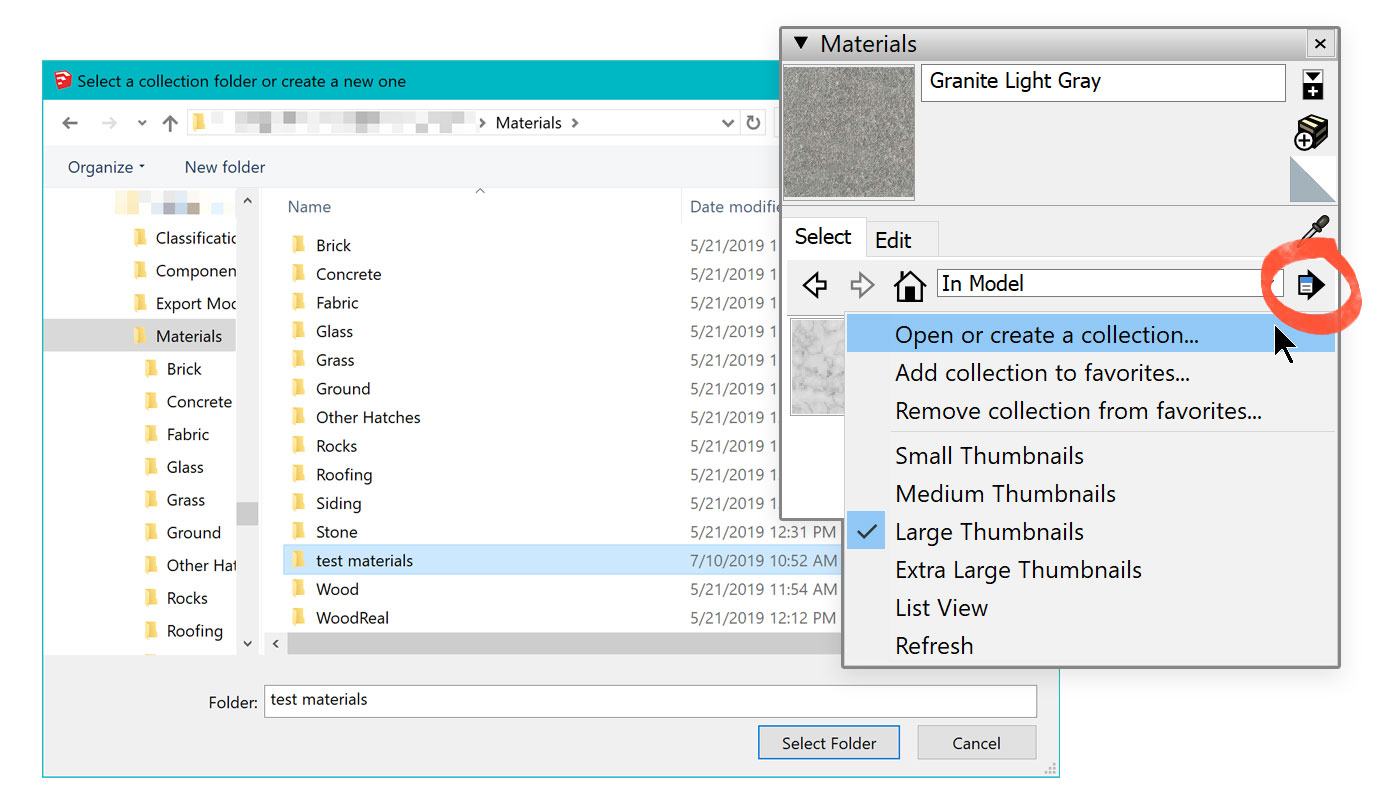This screenshot has height=800, width=1380.
Task: Click the Display secondary selection pane icon
Action: 1312,84
